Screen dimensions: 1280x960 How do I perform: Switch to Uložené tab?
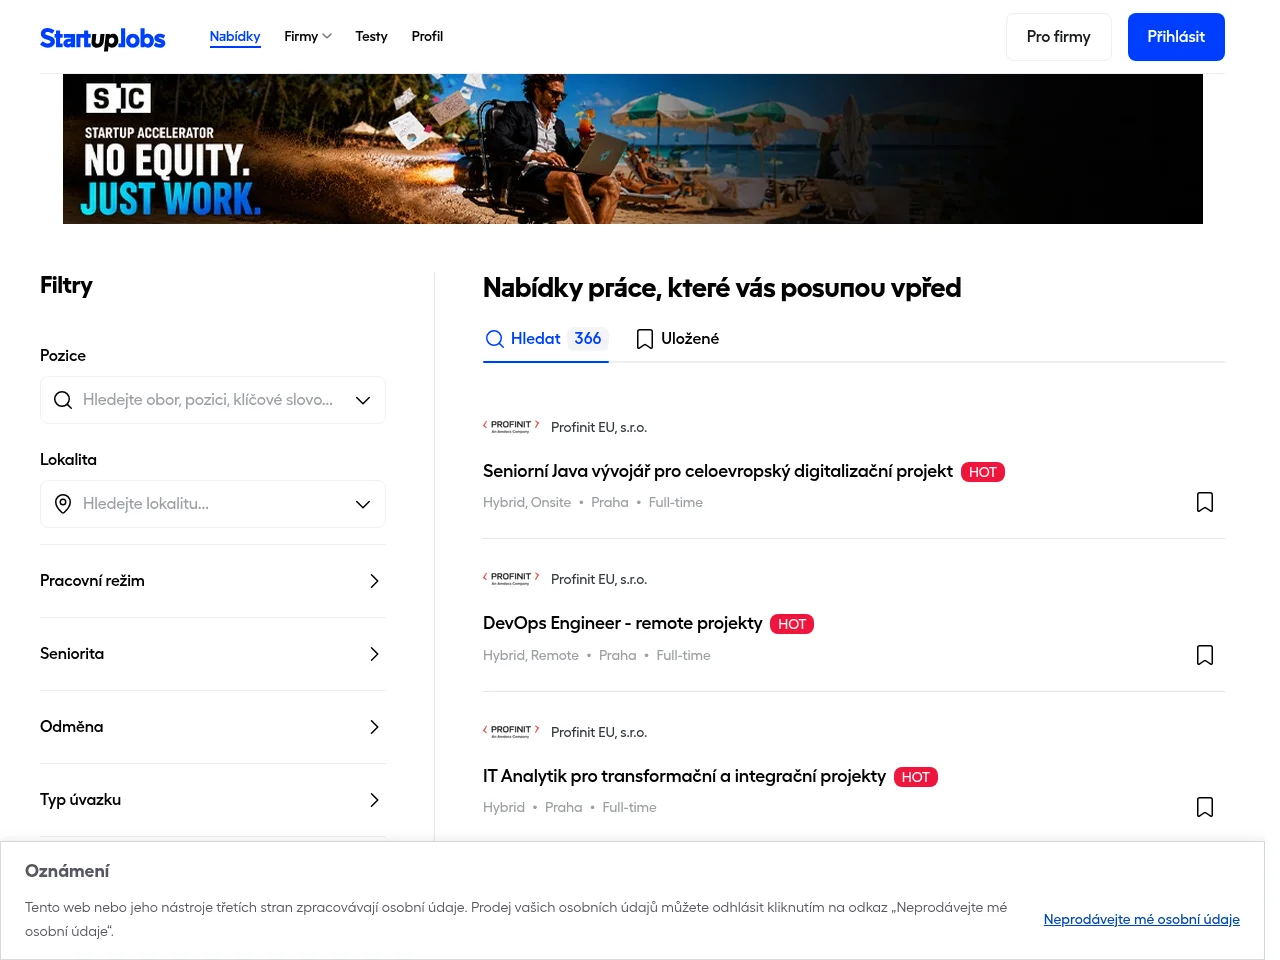pos(678,339)
